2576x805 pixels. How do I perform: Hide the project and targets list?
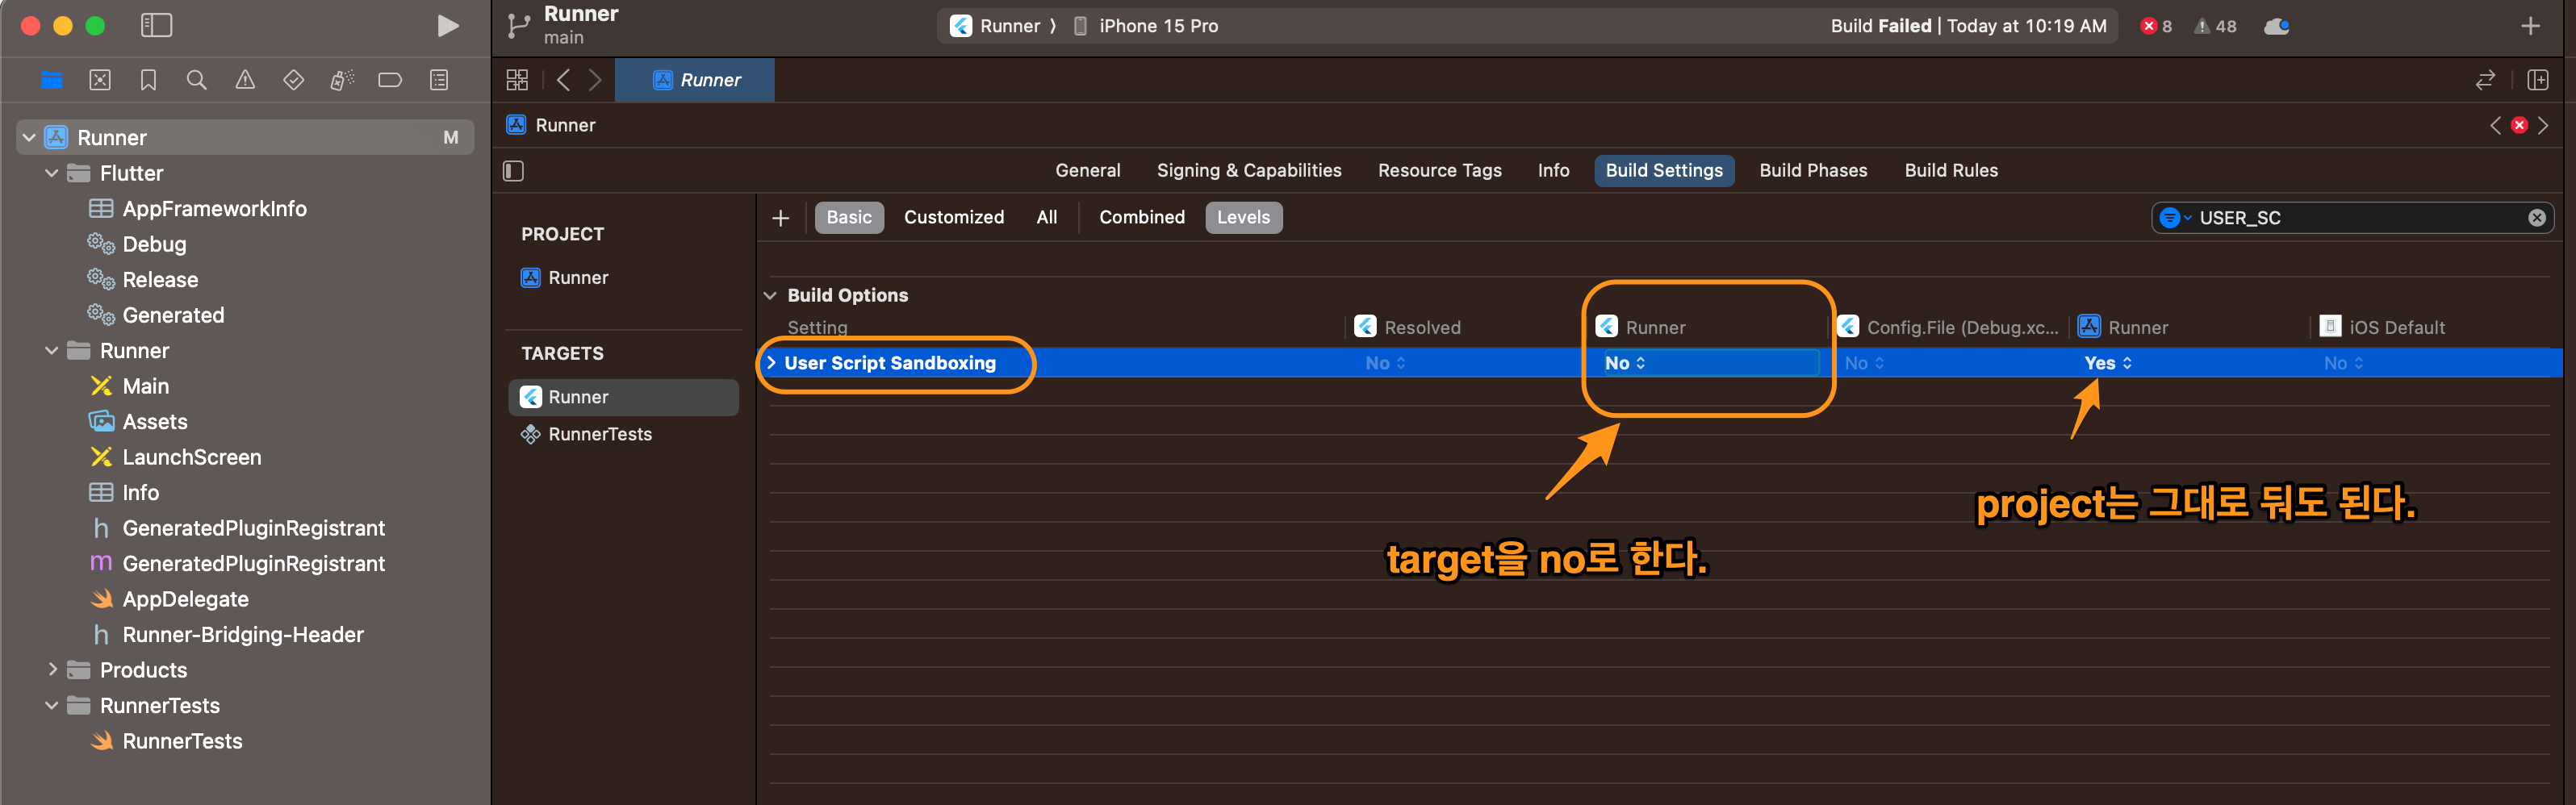[513, 171]
